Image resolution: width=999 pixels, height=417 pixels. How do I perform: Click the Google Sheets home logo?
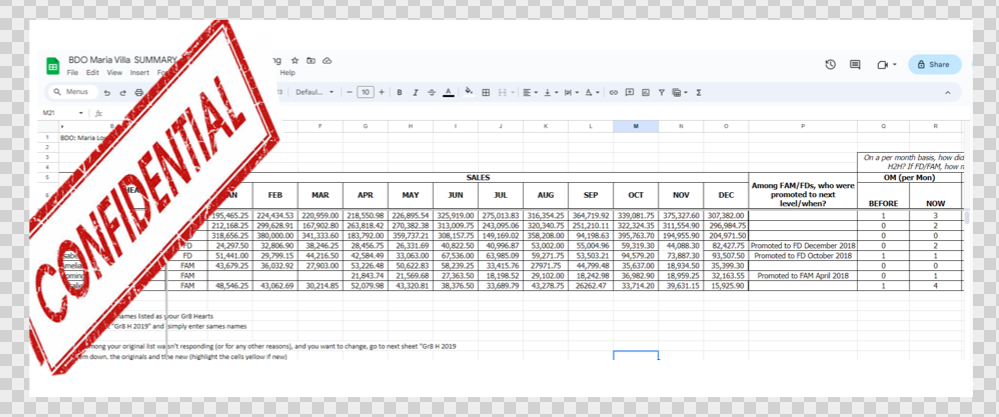tap(53, 66)
